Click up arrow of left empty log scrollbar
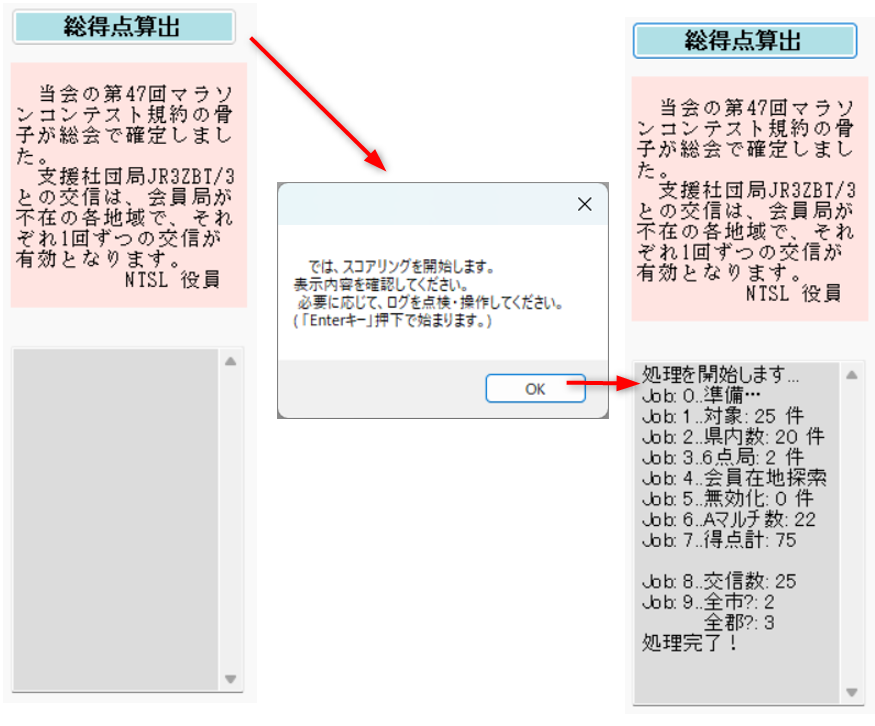The height and width of the screenshot is (726, 875). tap(231, 361)
